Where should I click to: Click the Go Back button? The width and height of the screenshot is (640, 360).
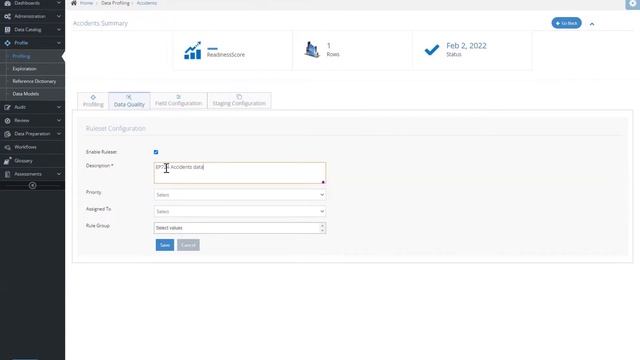pyautogui.click(x=566, y=23)
